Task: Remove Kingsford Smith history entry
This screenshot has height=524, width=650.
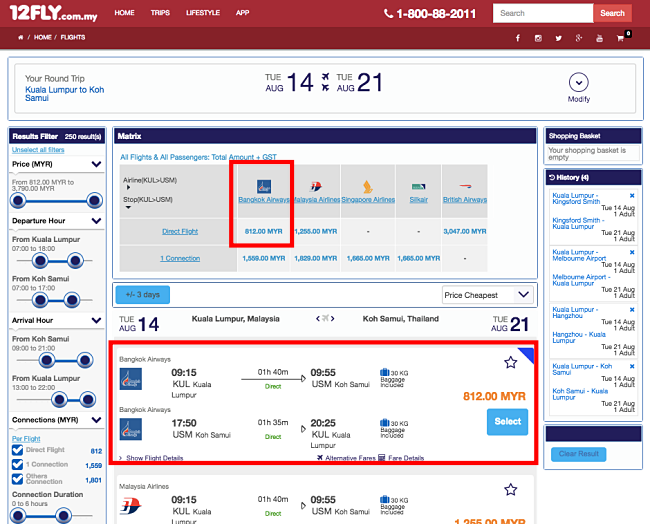Action: click(x=632, y=195)
